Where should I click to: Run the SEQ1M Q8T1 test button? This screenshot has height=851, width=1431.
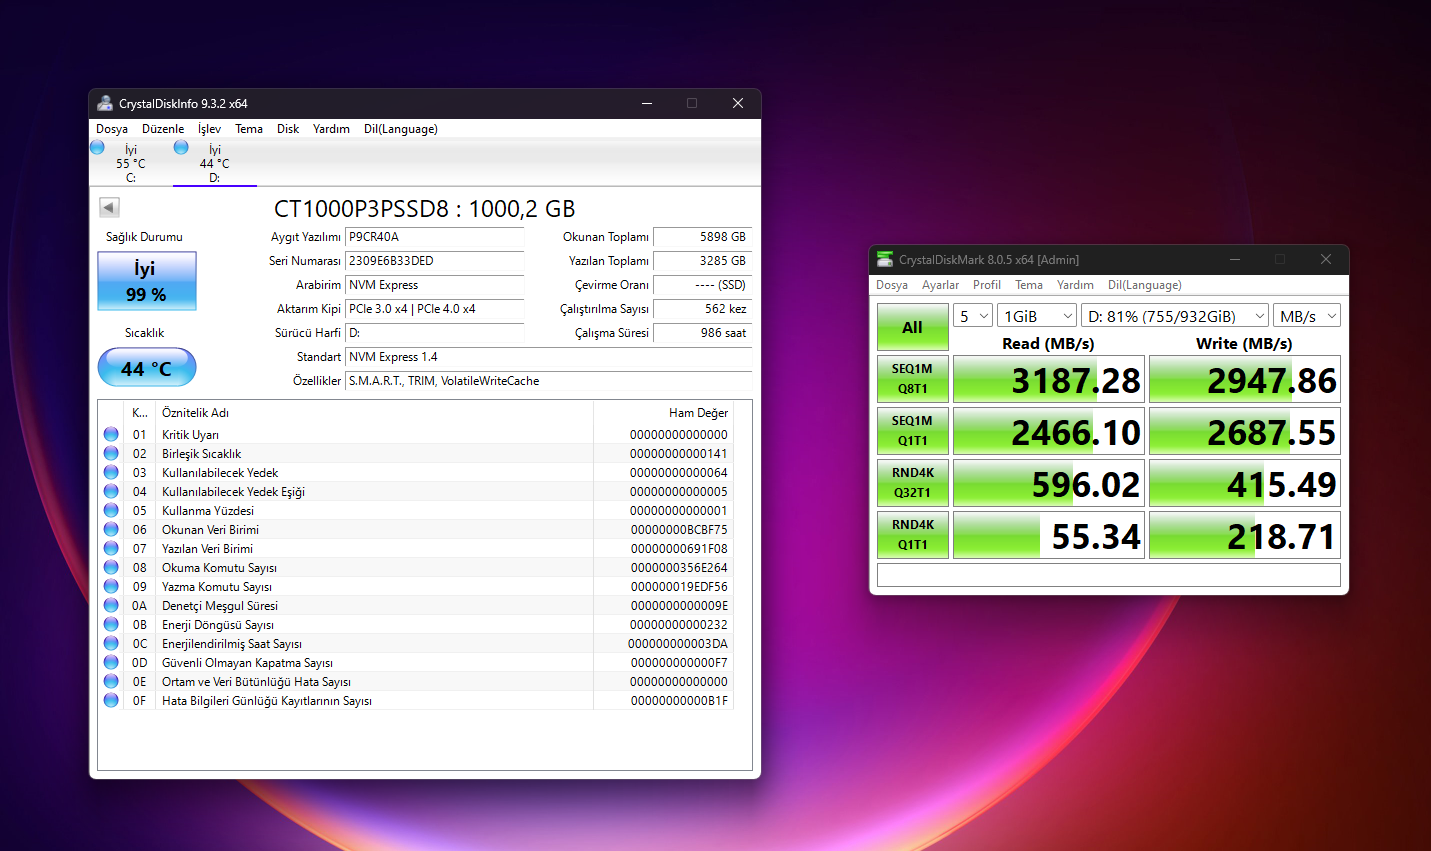(x=913, y=379)
